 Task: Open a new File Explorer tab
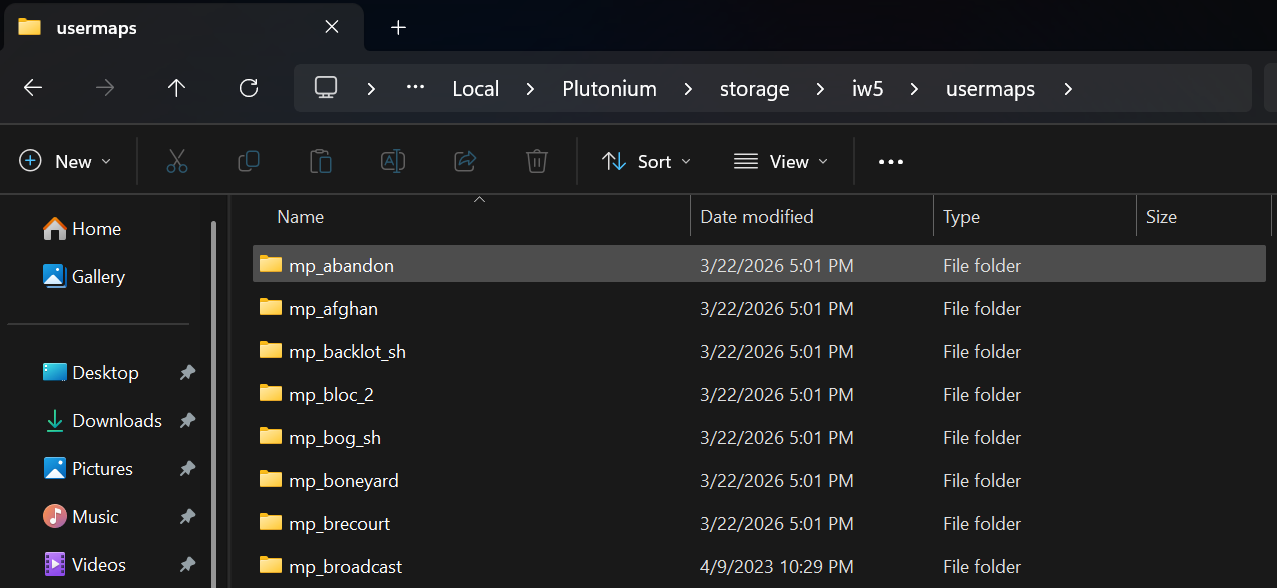pyautogui.click(x=398, y=28)
